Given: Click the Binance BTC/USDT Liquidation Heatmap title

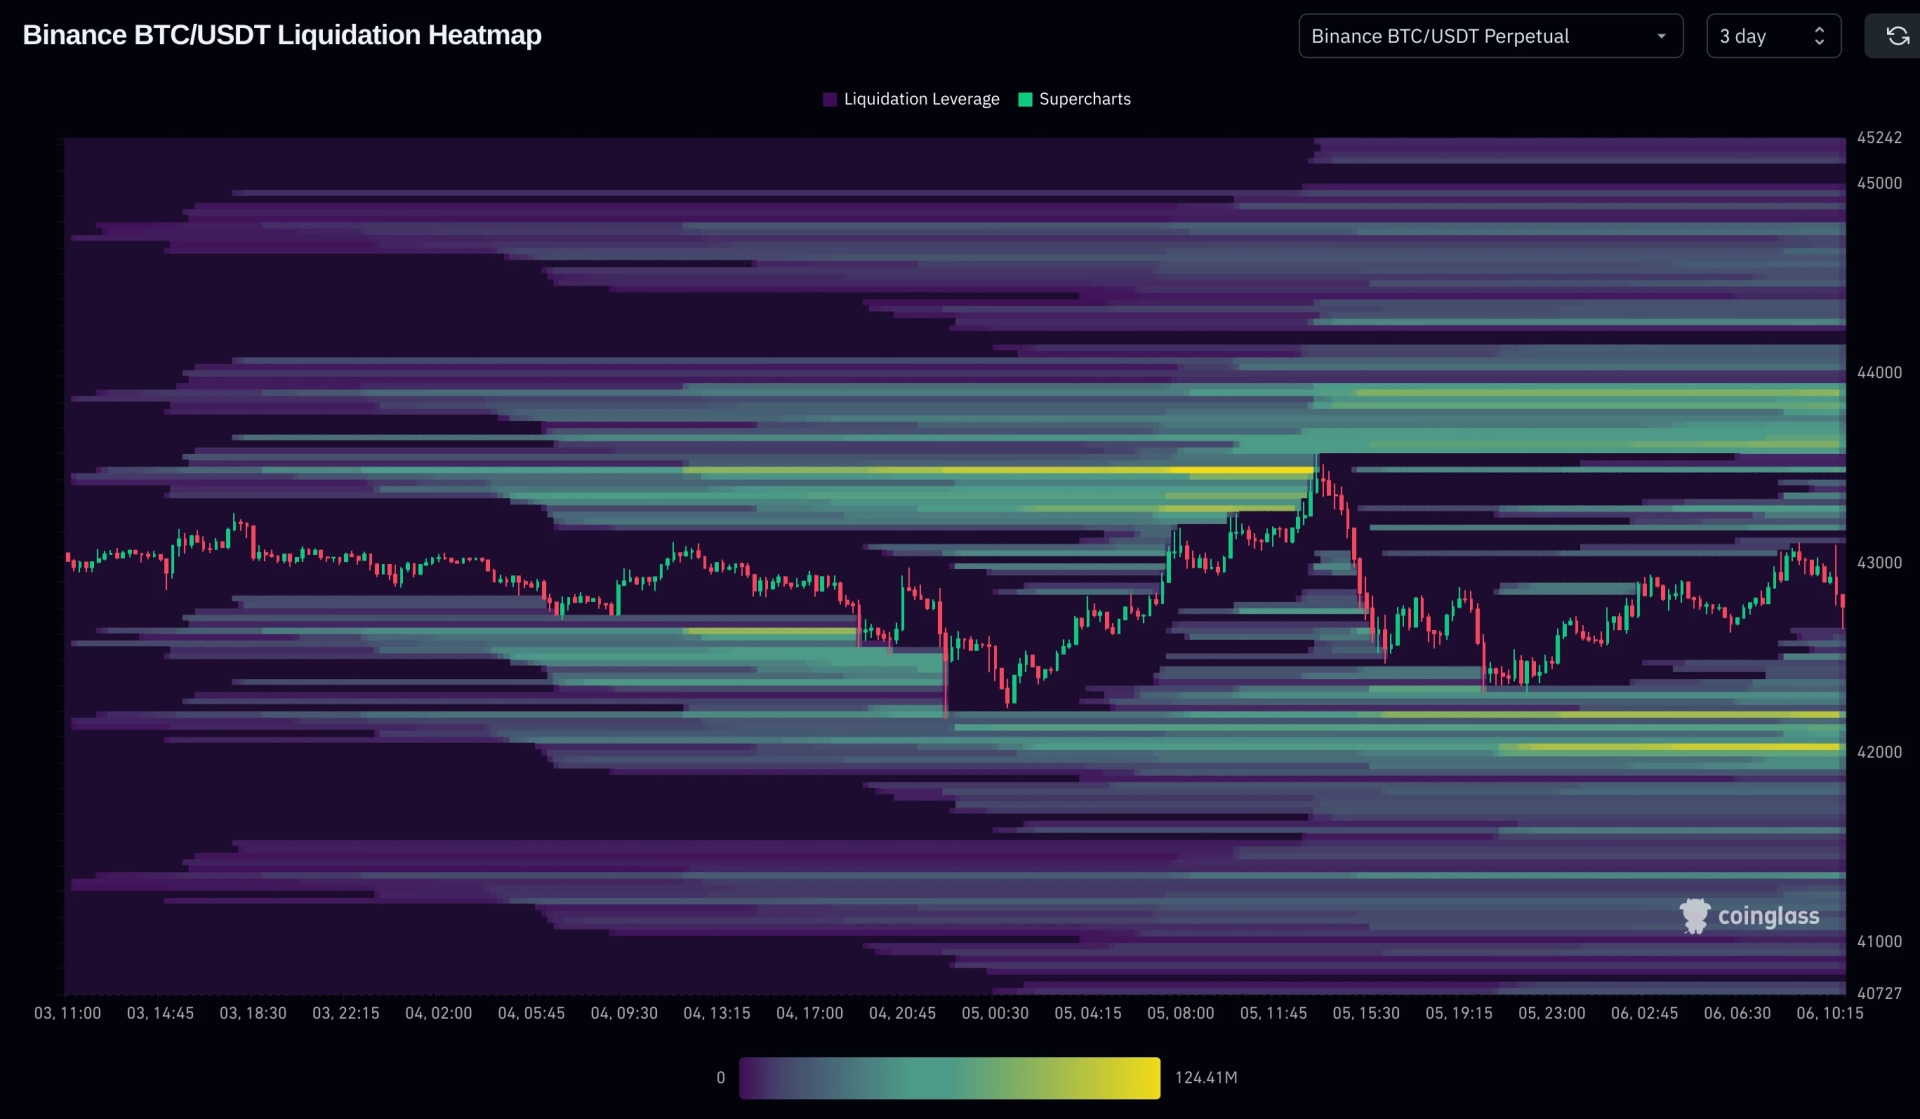Looking at the screenshot, I should [282, 35].
